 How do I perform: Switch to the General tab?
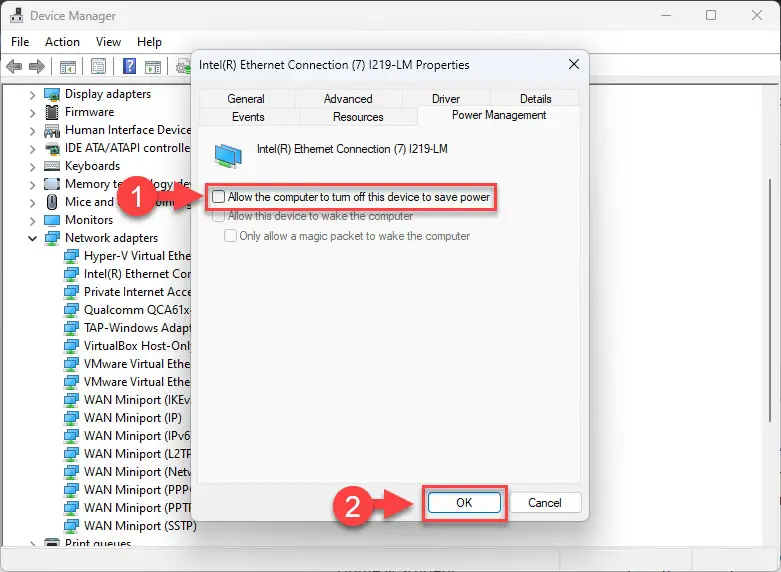click(246, 99)
